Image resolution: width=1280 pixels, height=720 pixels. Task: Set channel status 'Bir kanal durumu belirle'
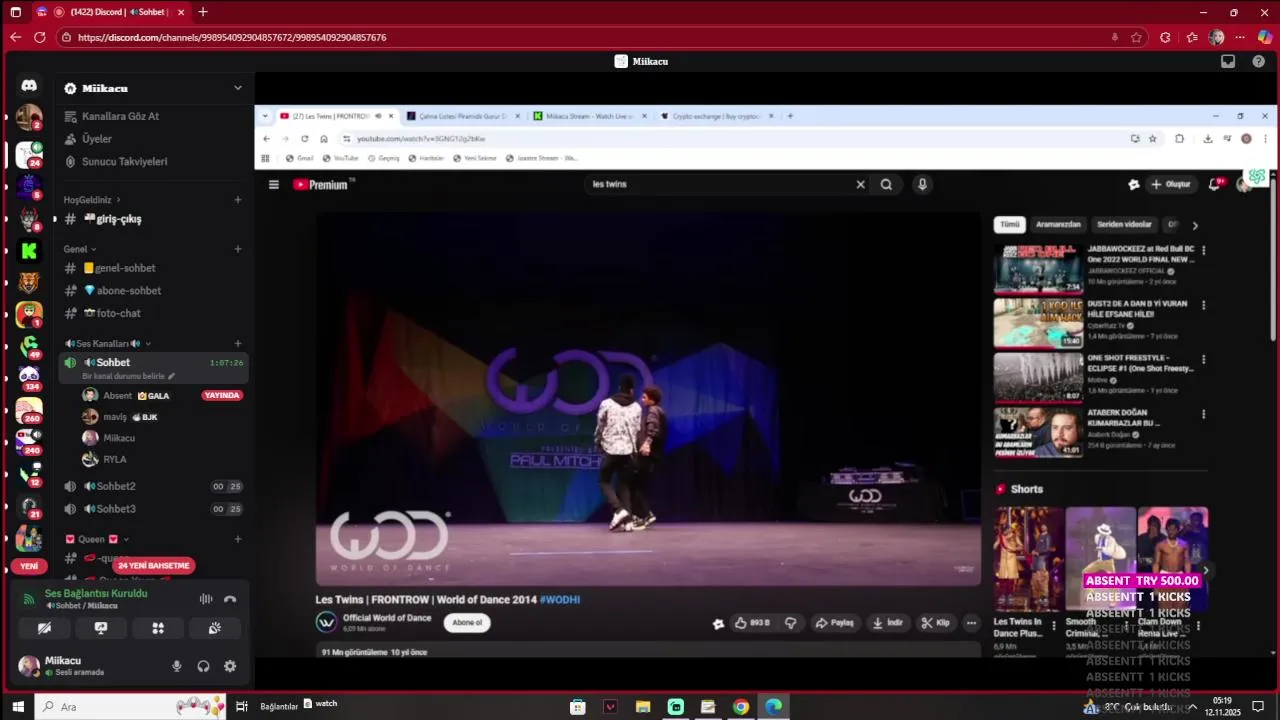coord(128,376)
